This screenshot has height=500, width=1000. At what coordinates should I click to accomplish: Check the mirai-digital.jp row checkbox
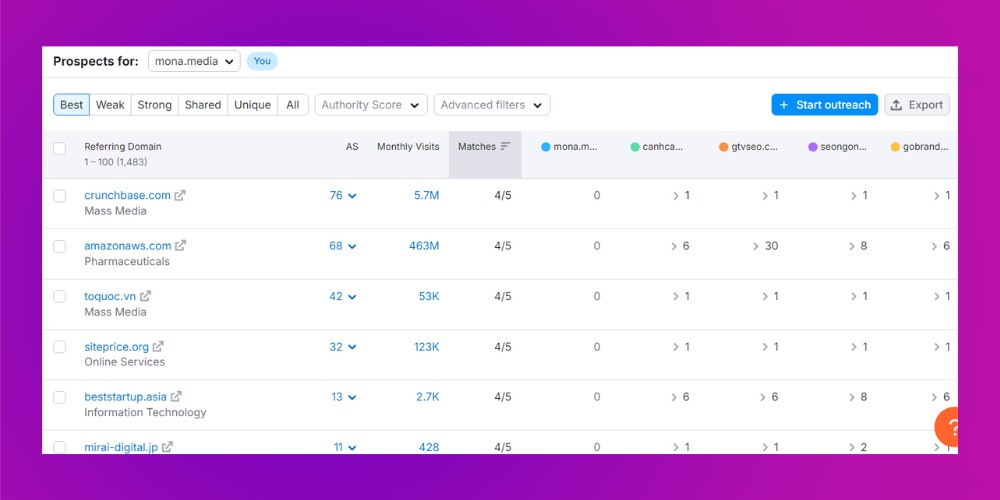click(59, 447)
